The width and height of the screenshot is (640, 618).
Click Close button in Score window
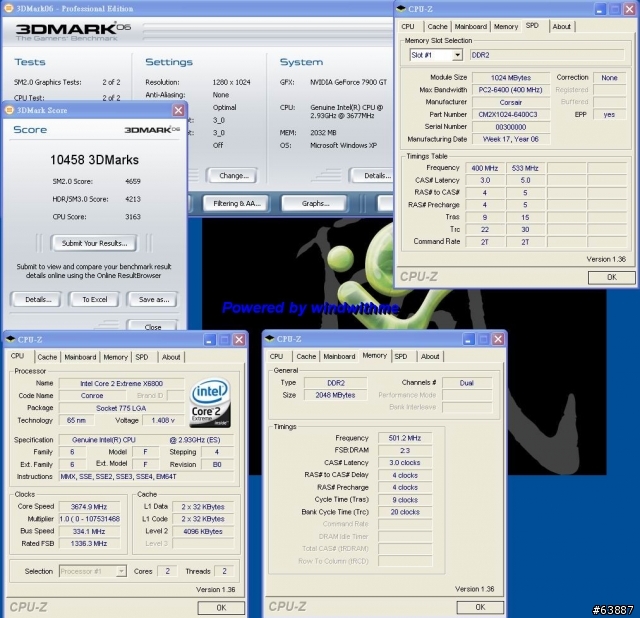(153, 326)
